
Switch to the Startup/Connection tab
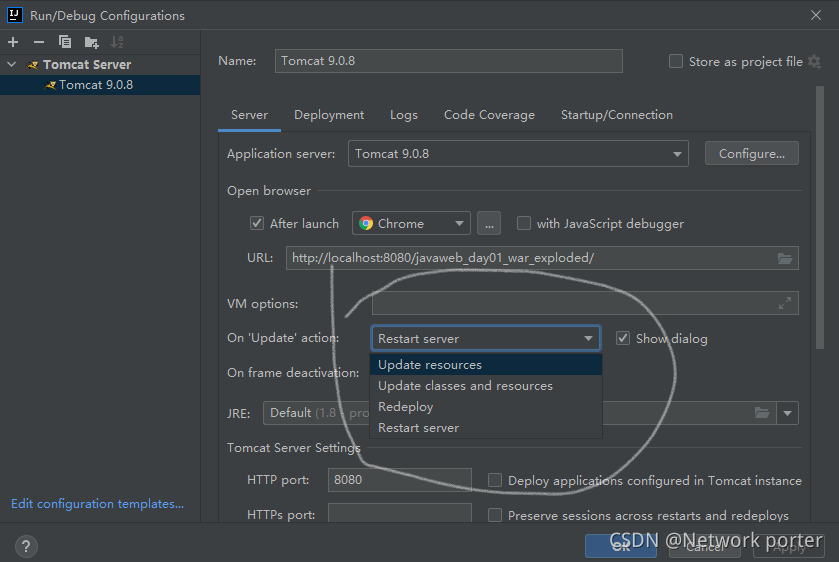(616, 115)
